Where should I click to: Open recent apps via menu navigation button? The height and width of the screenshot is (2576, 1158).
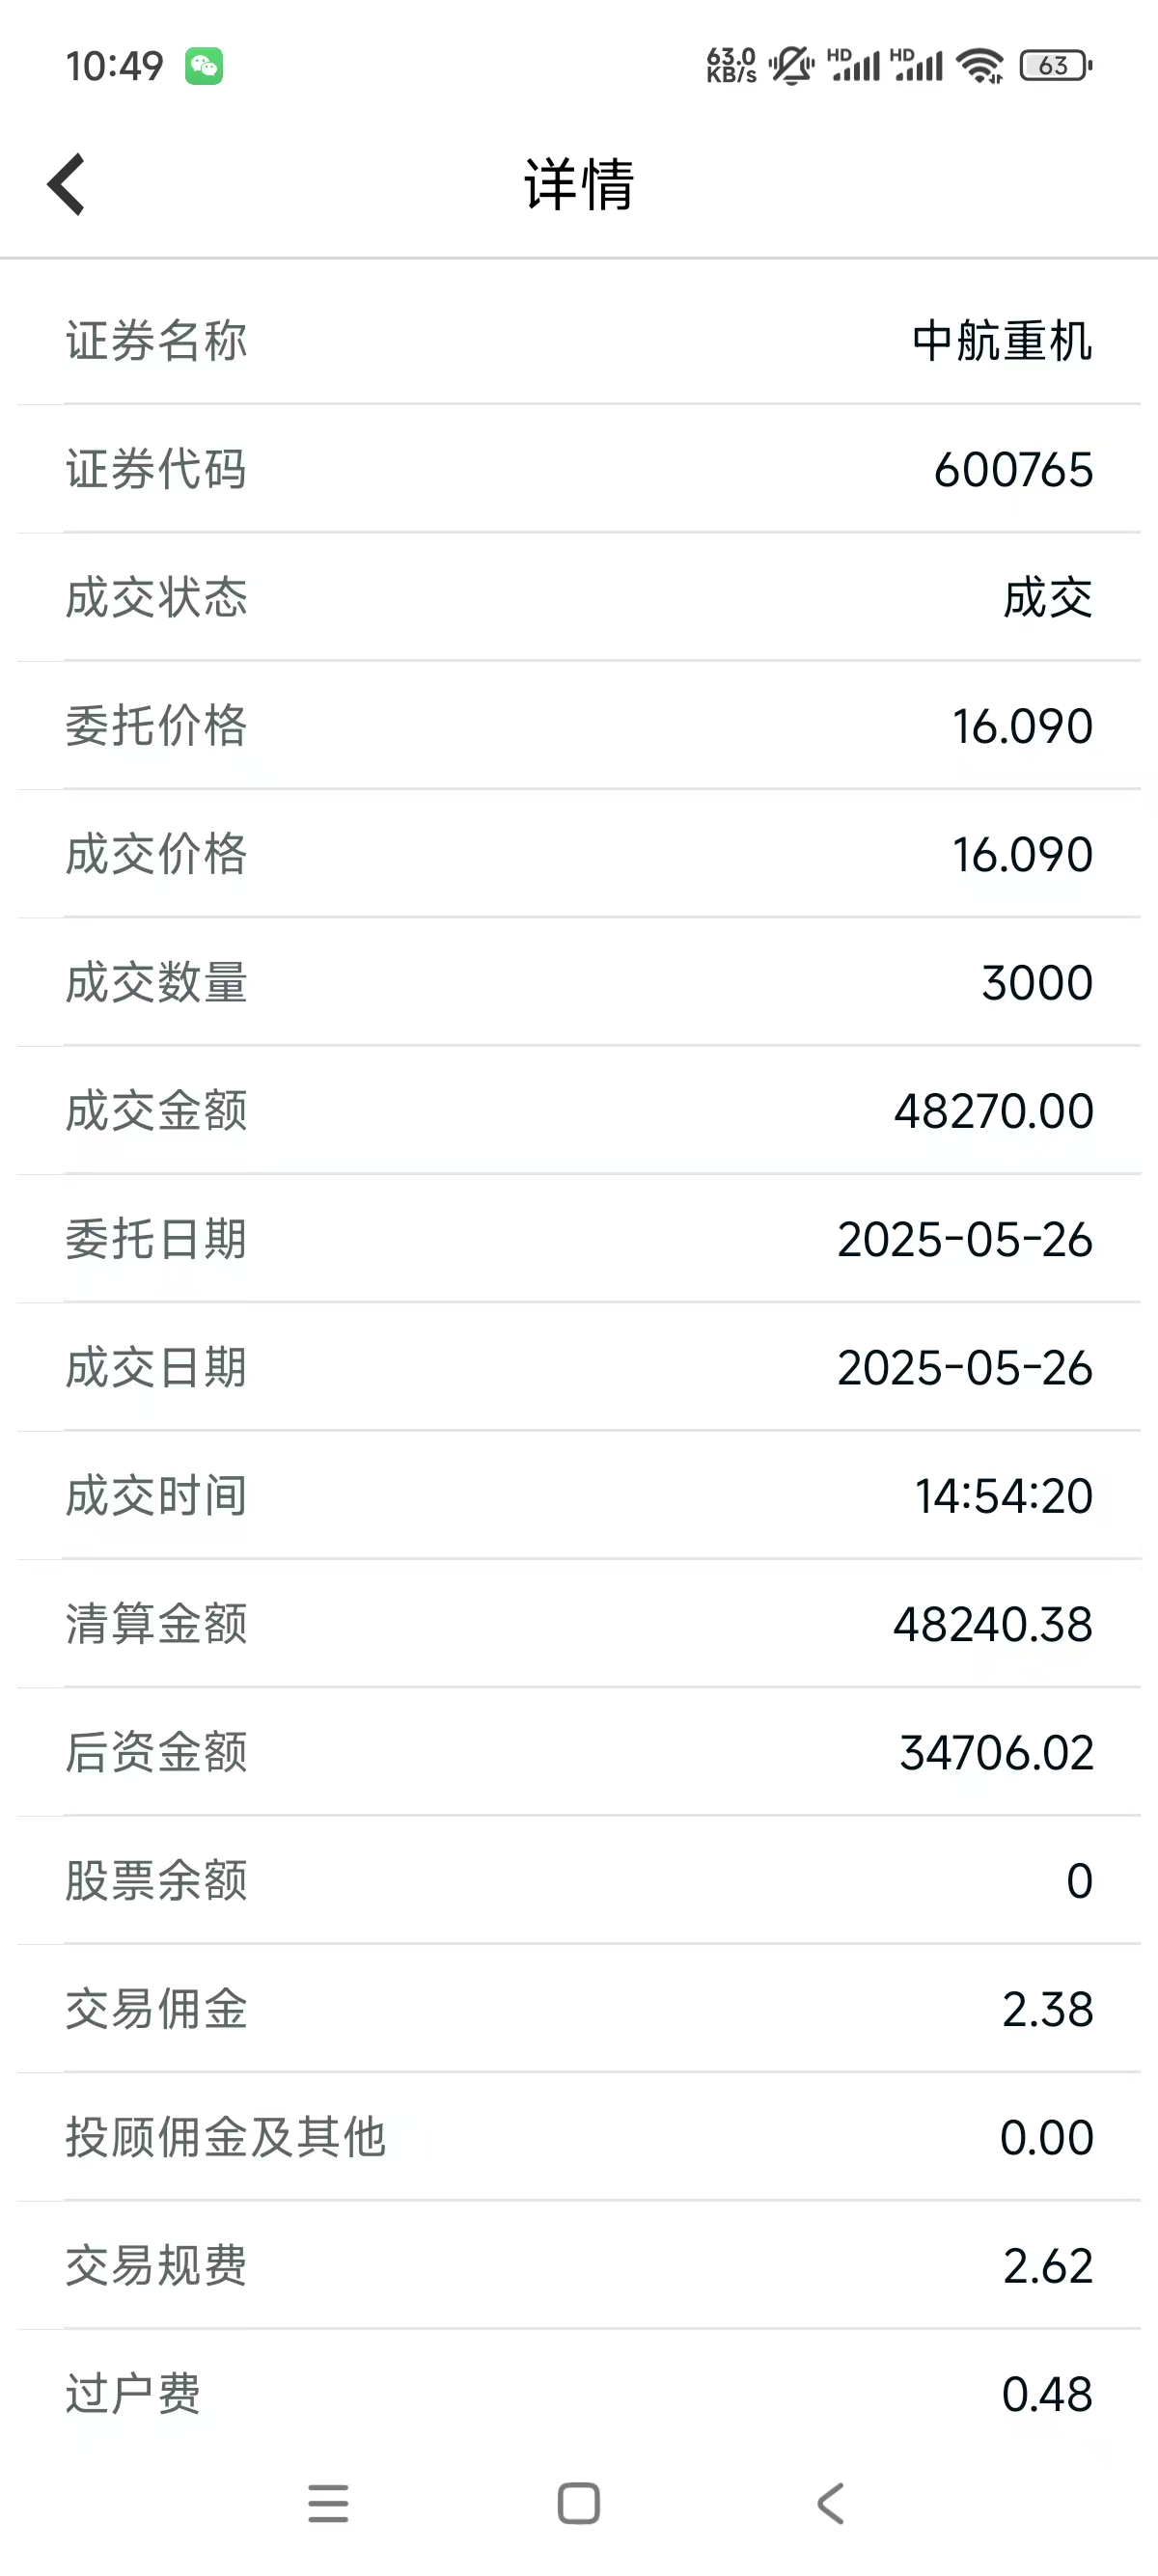[x=328, y=2503]
